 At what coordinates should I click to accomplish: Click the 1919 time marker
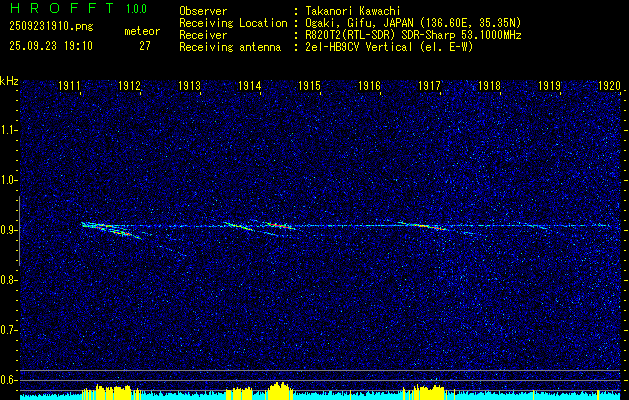[x=549, y=86]
